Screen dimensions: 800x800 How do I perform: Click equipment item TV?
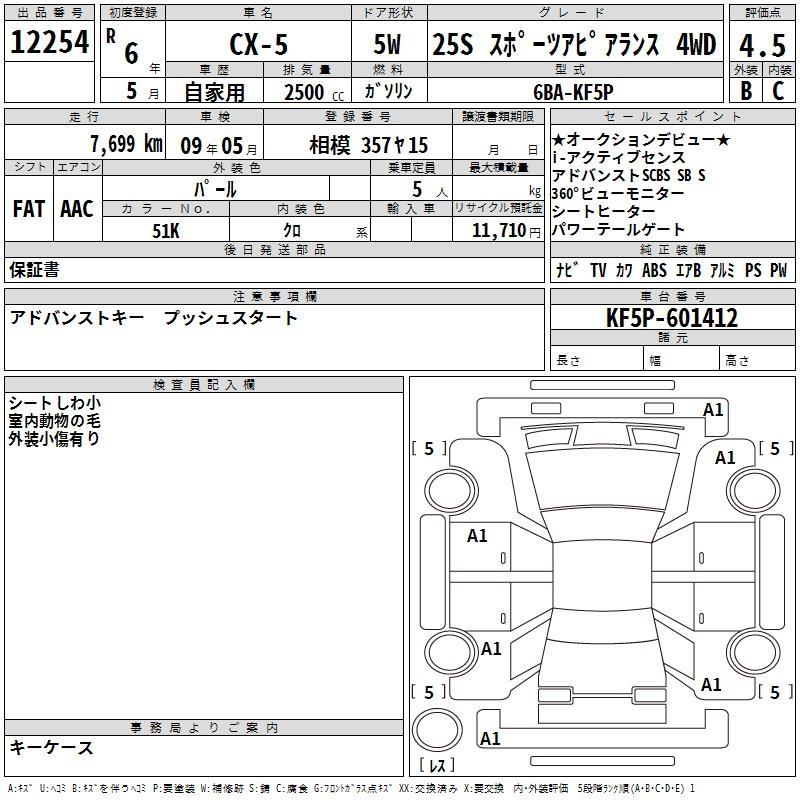click(x=598, y=270)
